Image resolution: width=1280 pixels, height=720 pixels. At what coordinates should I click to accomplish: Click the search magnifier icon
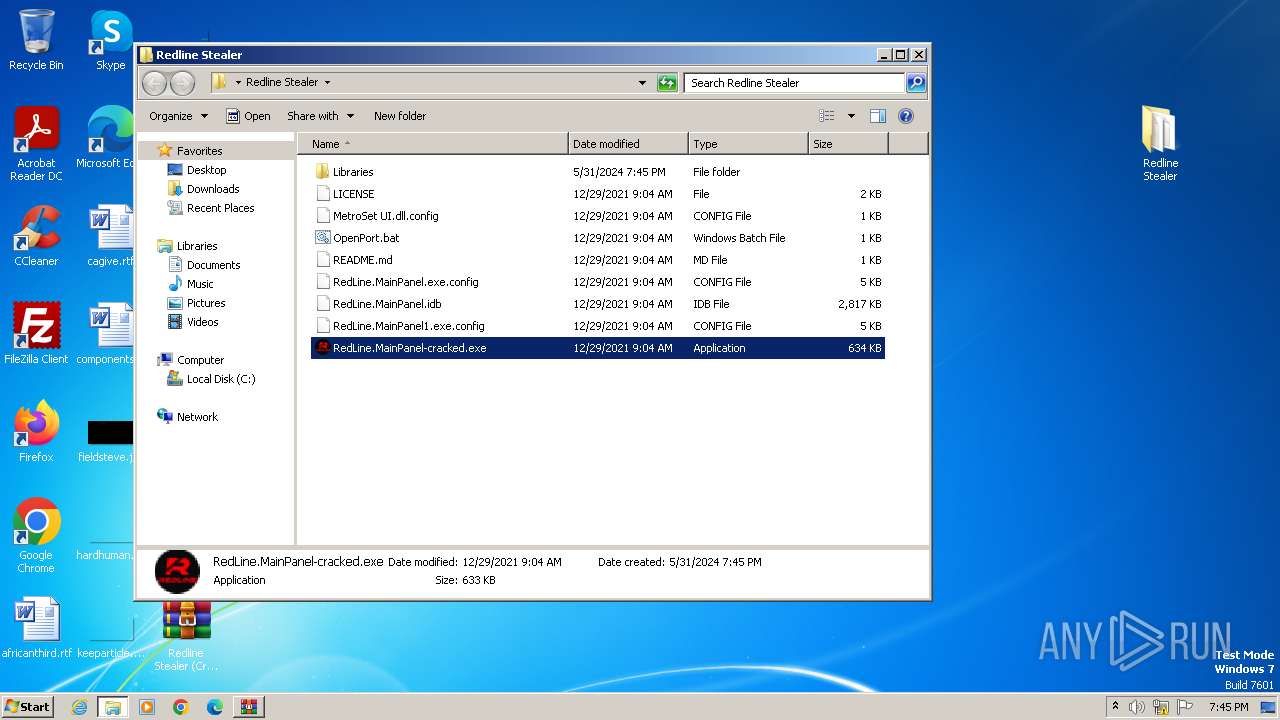click(x=915, y=83)
